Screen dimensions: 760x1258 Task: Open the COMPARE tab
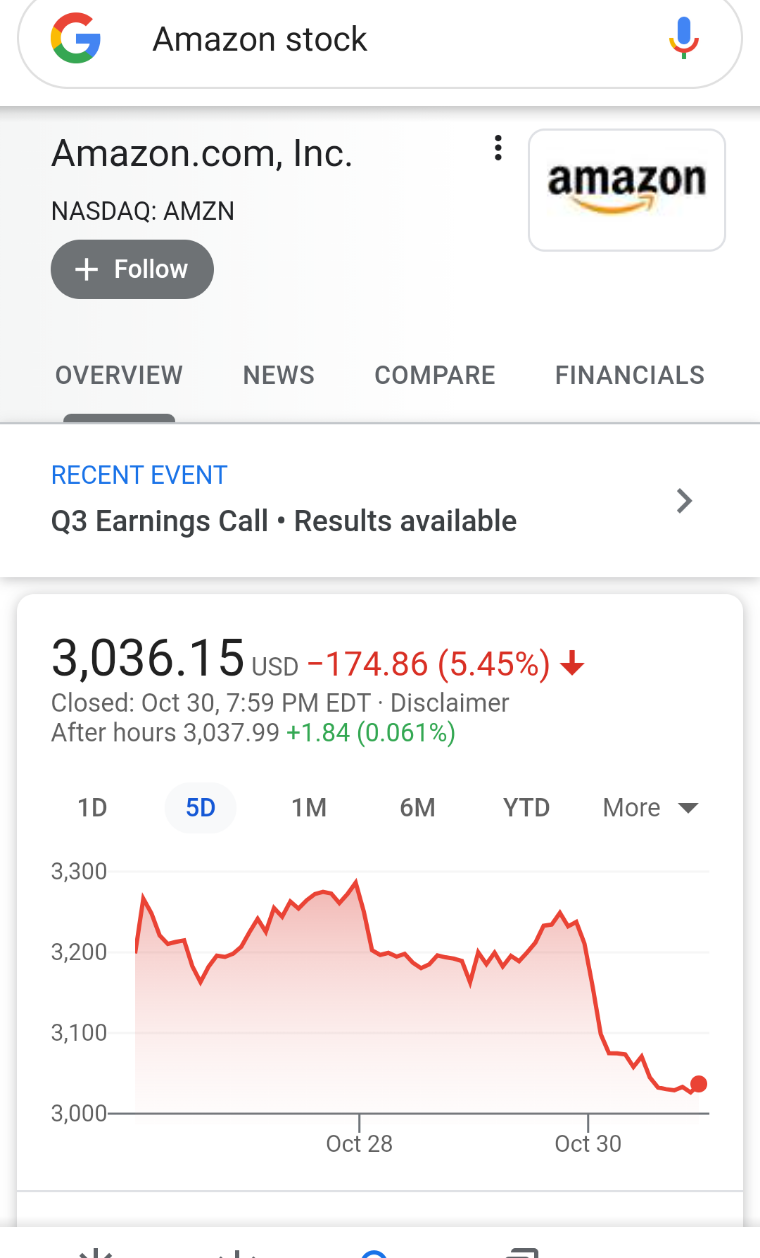coord(435,375)
